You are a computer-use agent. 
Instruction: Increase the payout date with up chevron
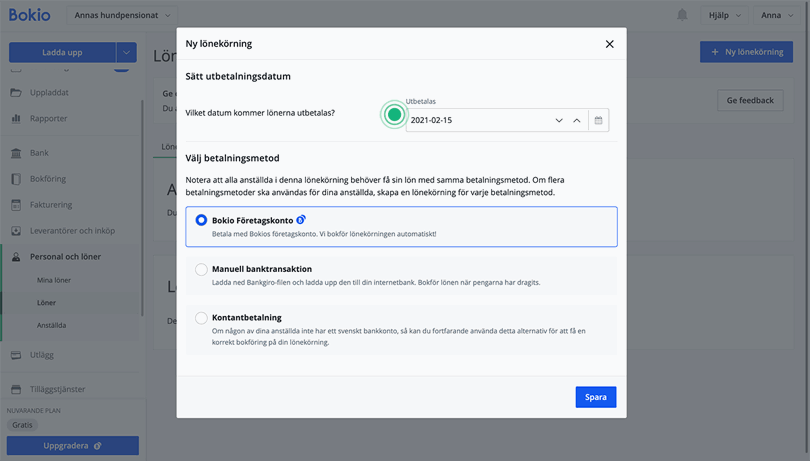coord(577,120)
